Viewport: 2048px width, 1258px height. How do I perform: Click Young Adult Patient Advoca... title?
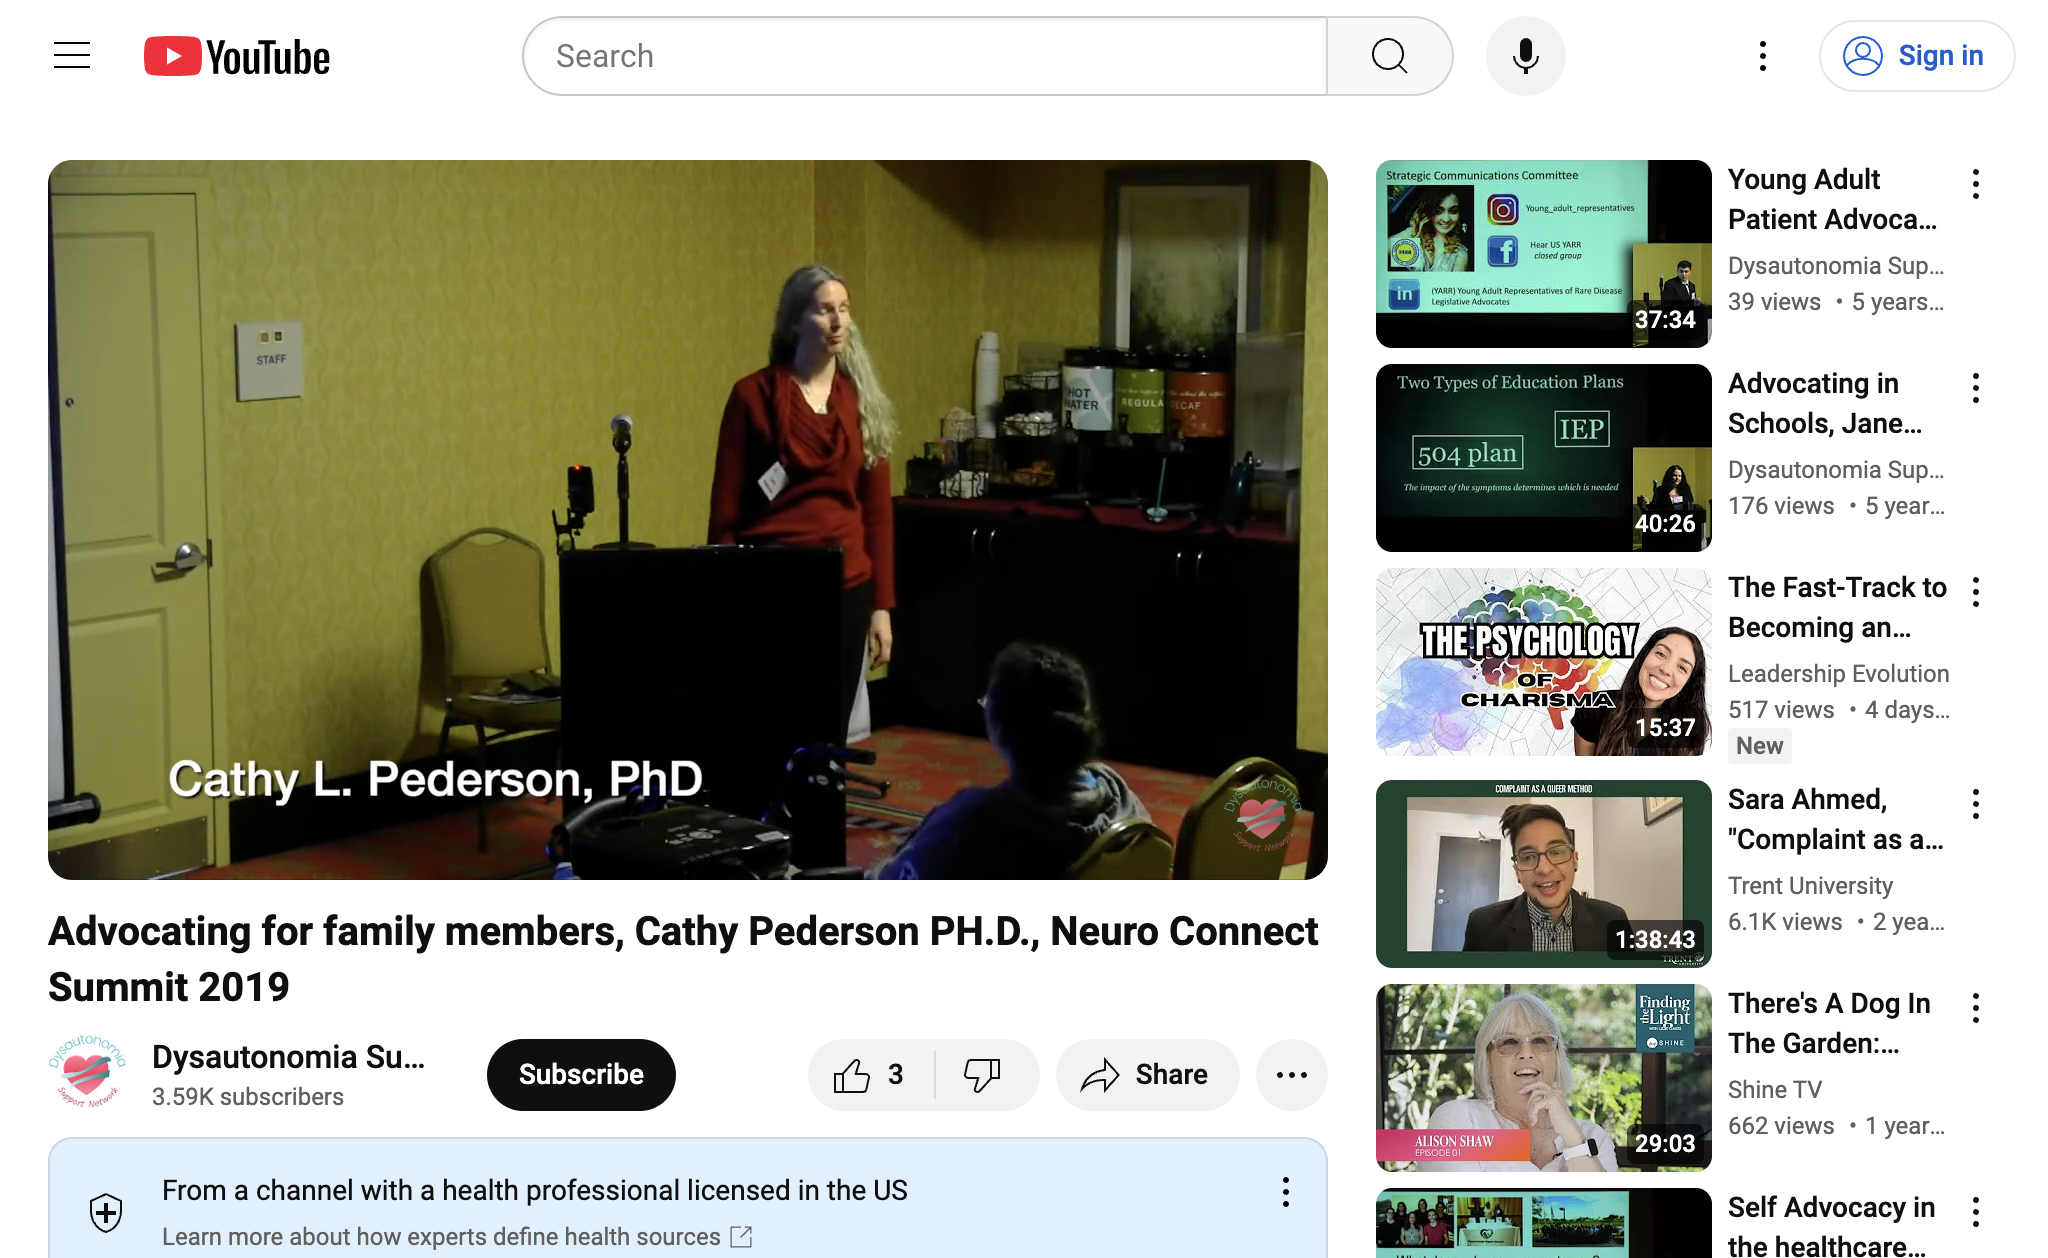(1832, 199)
